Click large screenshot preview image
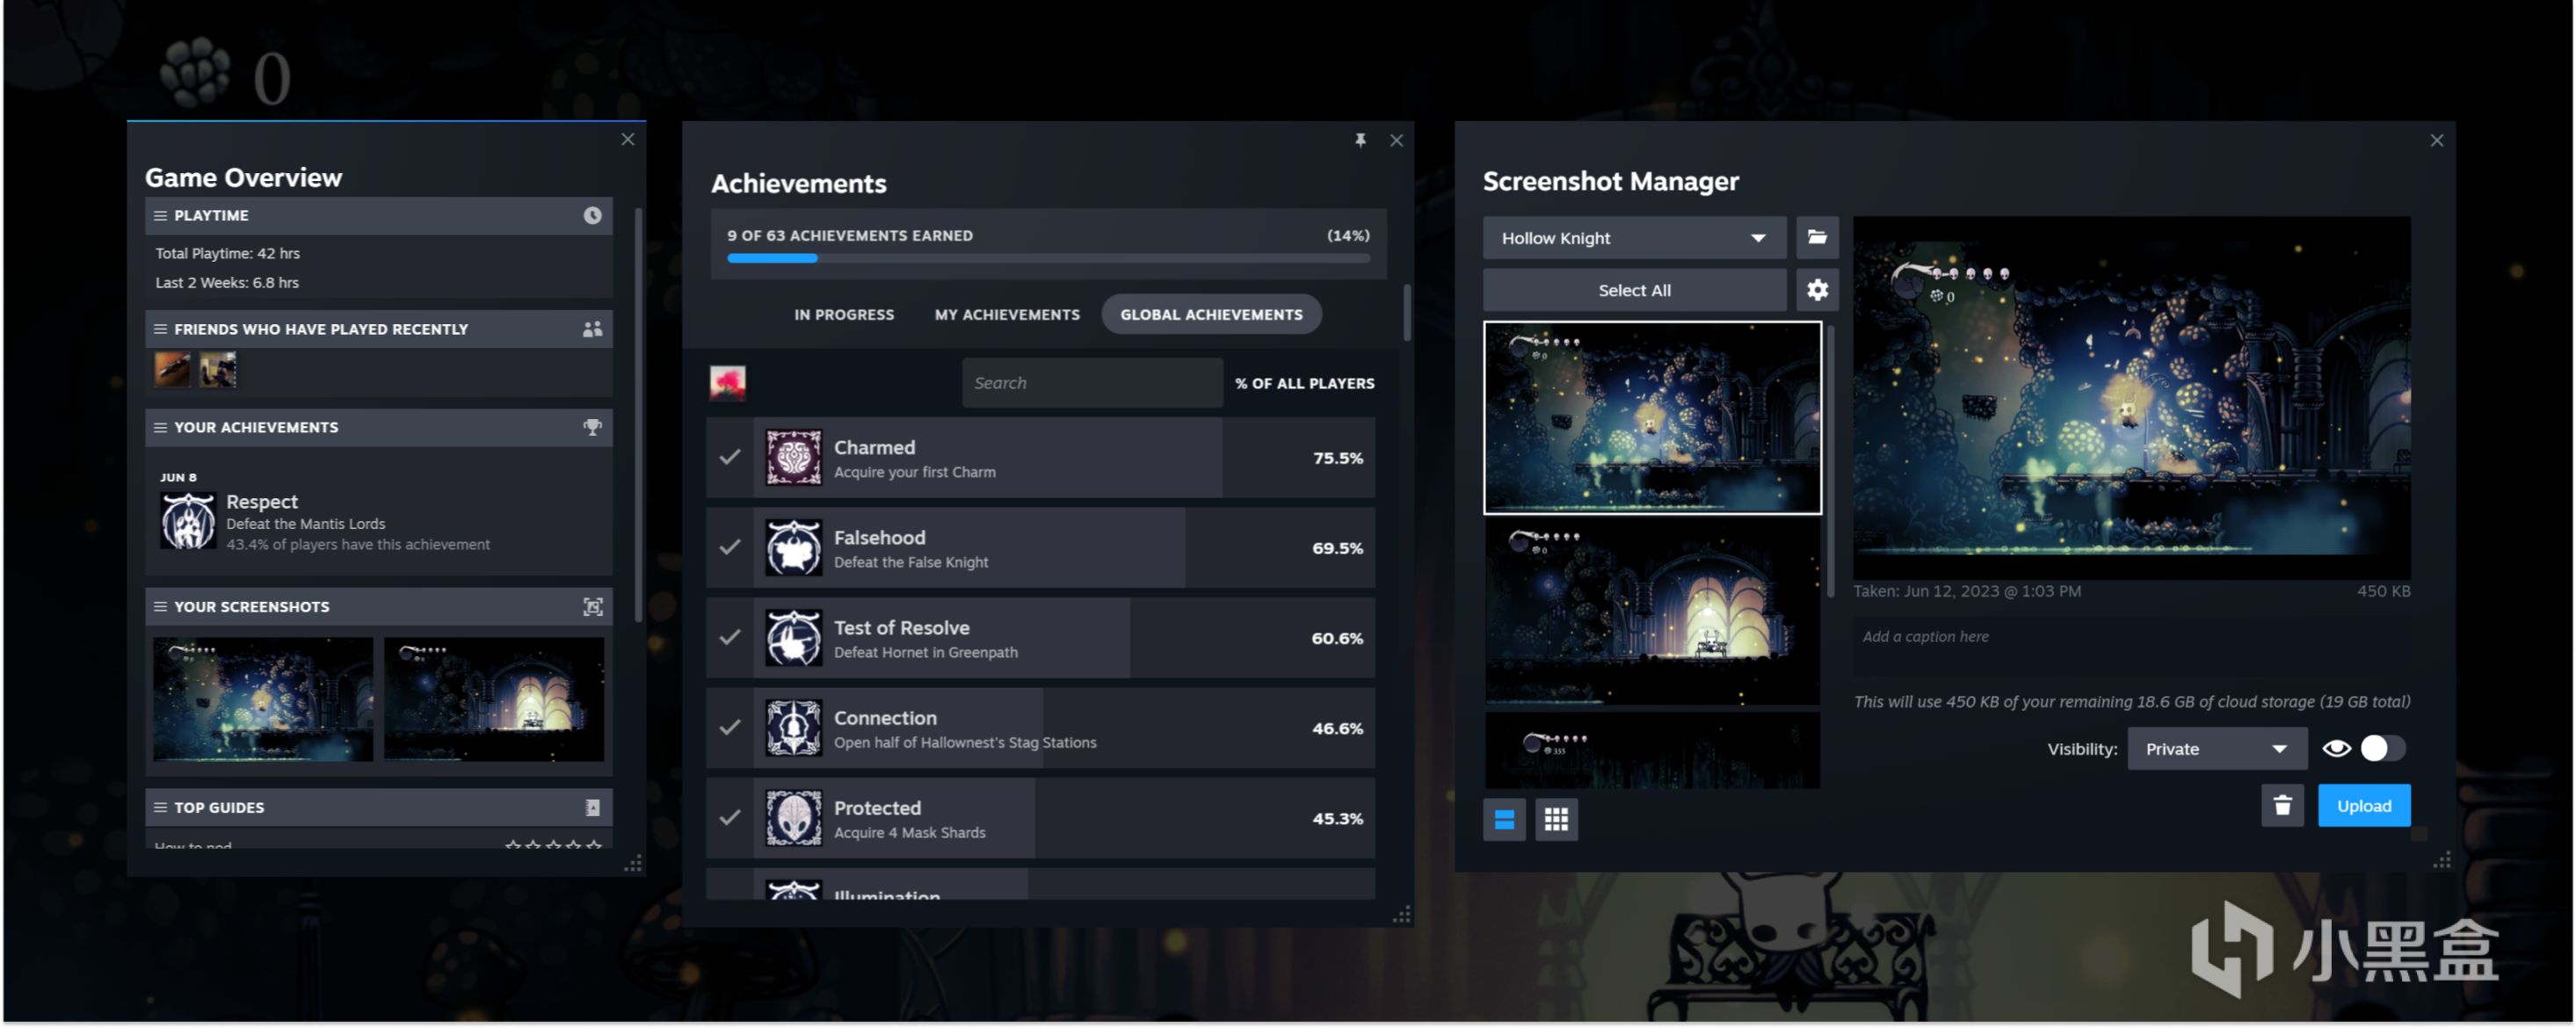2576x1028 pixels. [x=2131, y=397]
